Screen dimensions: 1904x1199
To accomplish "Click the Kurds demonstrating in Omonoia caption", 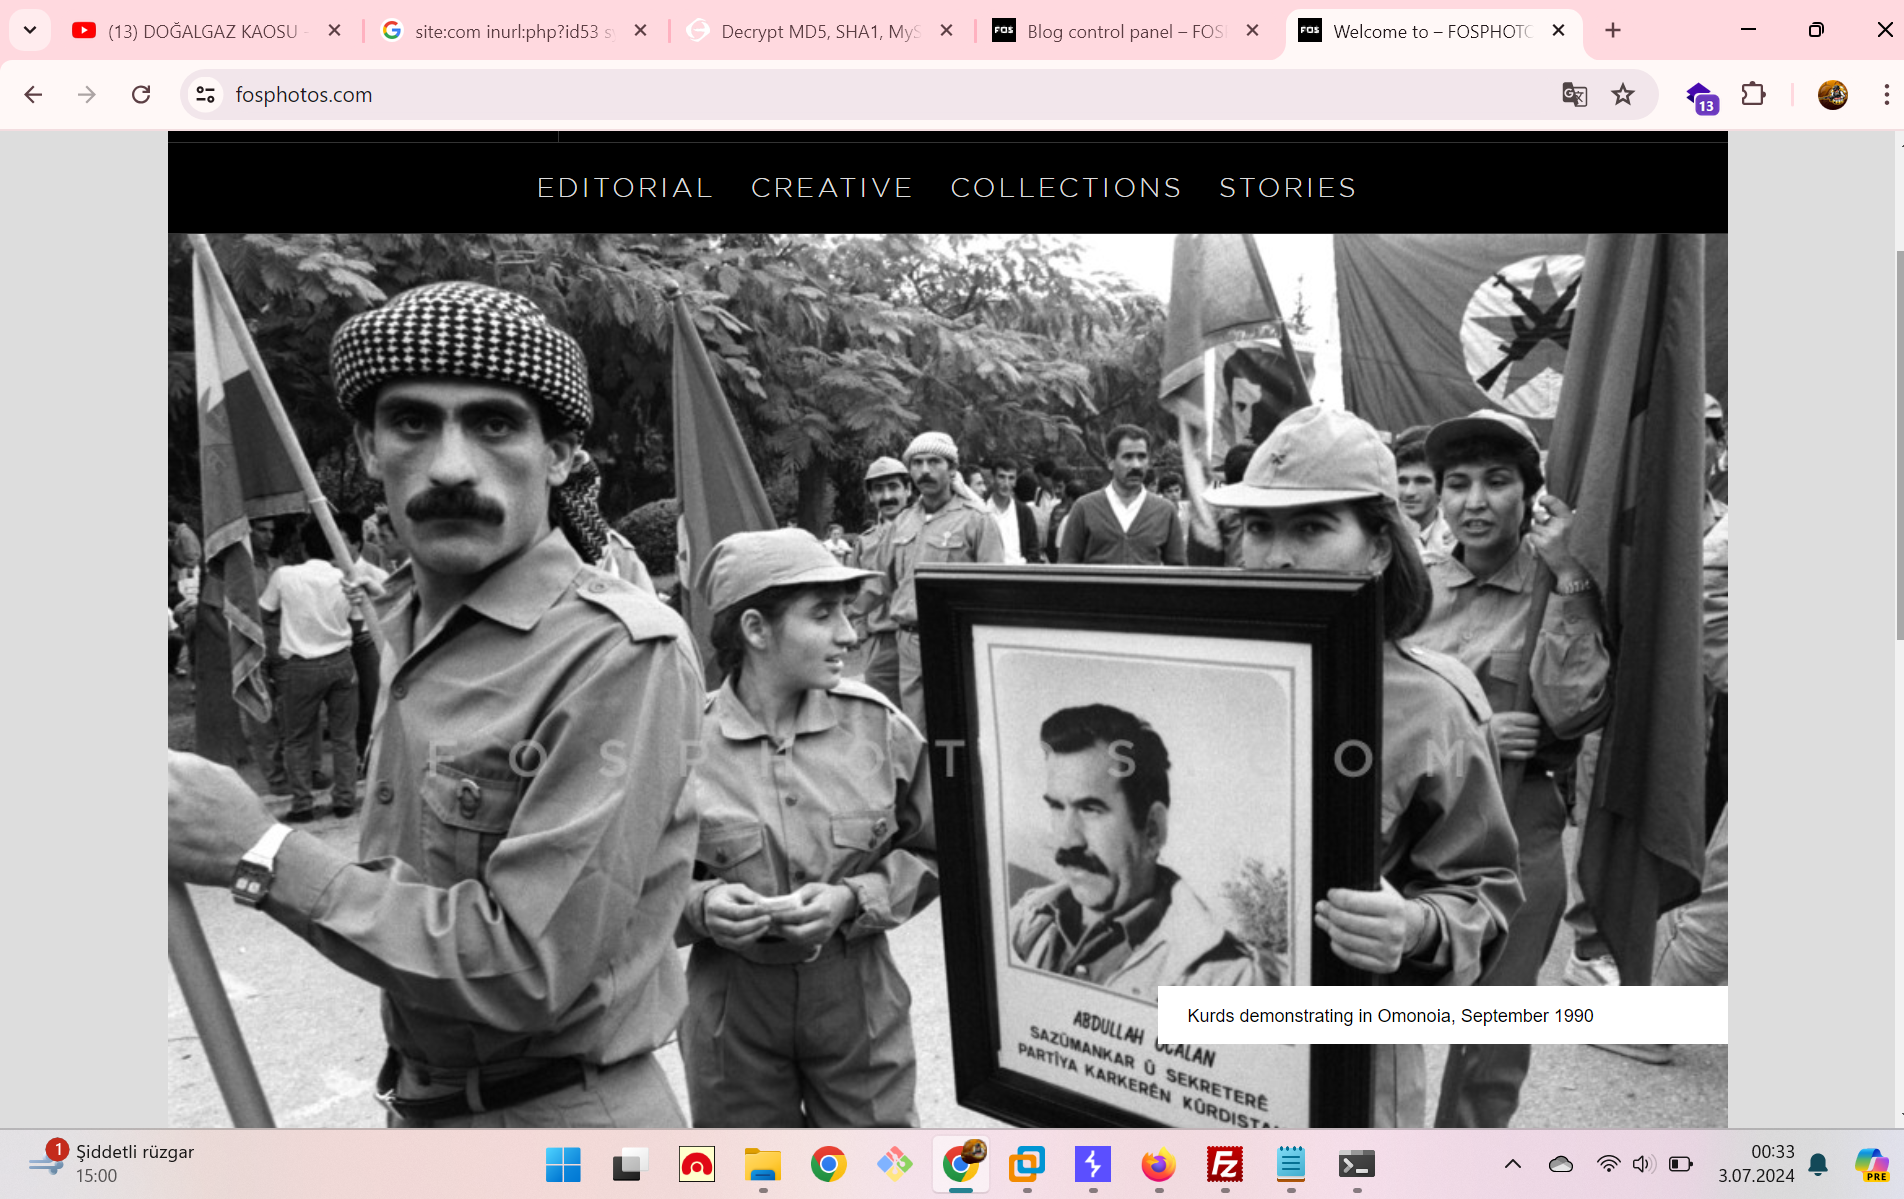I will pyautogui.click(x=1390, y=1016).
